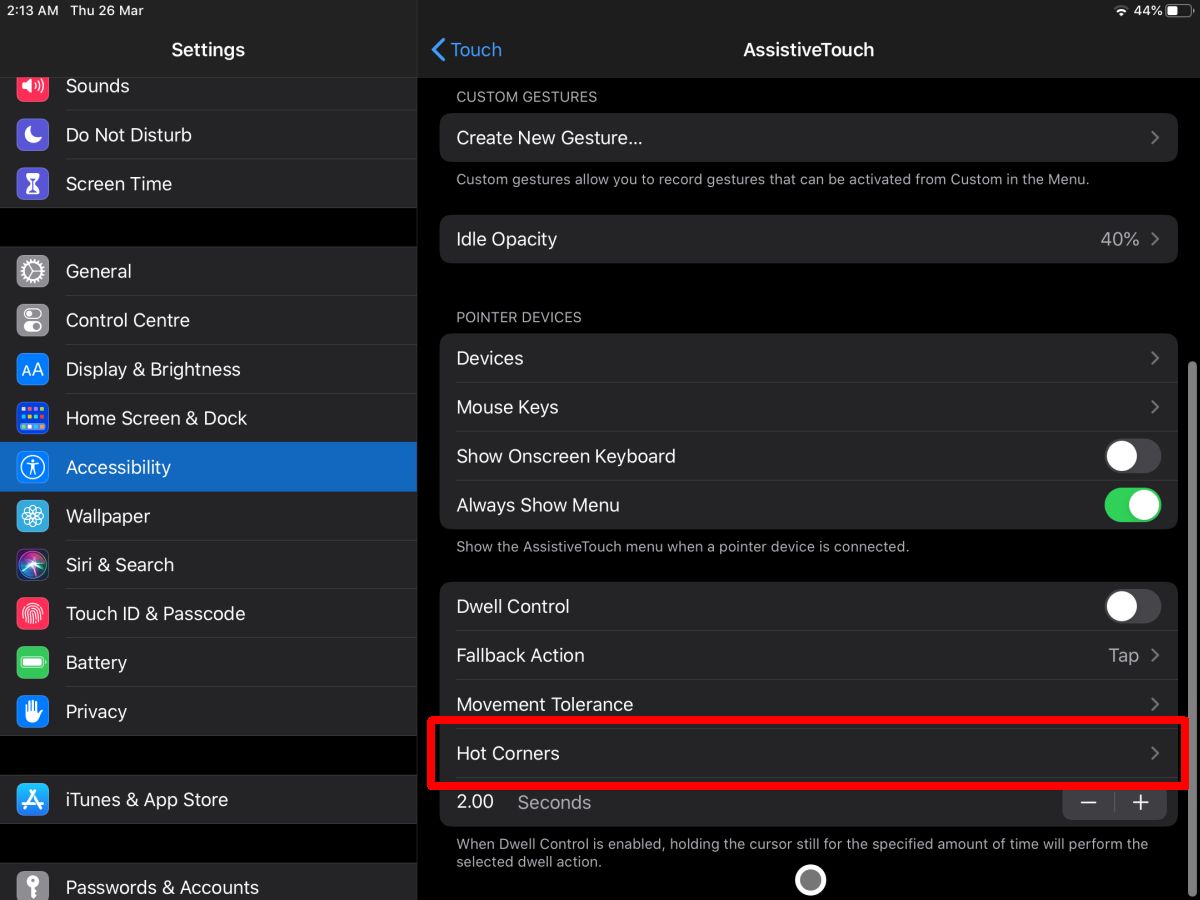Viewport: 1200px width, 900px height.
Task: Tap the green Battery icon
Action: point(33,663)
